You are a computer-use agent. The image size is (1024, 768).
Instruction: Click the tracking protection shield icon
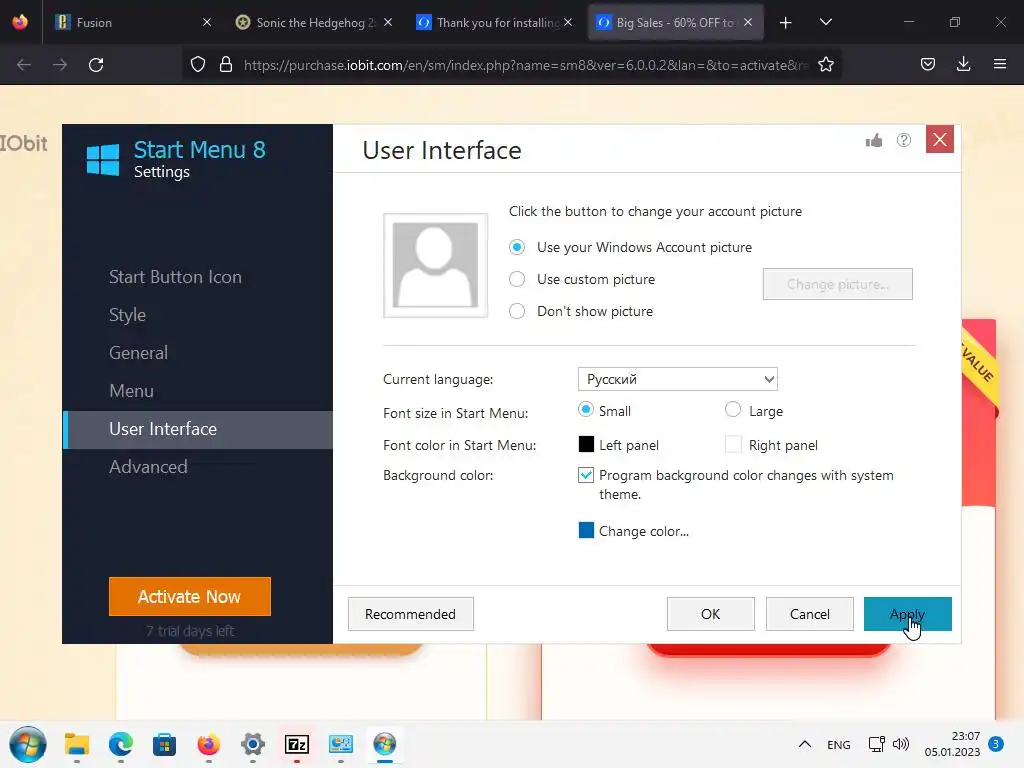(197, 64)
